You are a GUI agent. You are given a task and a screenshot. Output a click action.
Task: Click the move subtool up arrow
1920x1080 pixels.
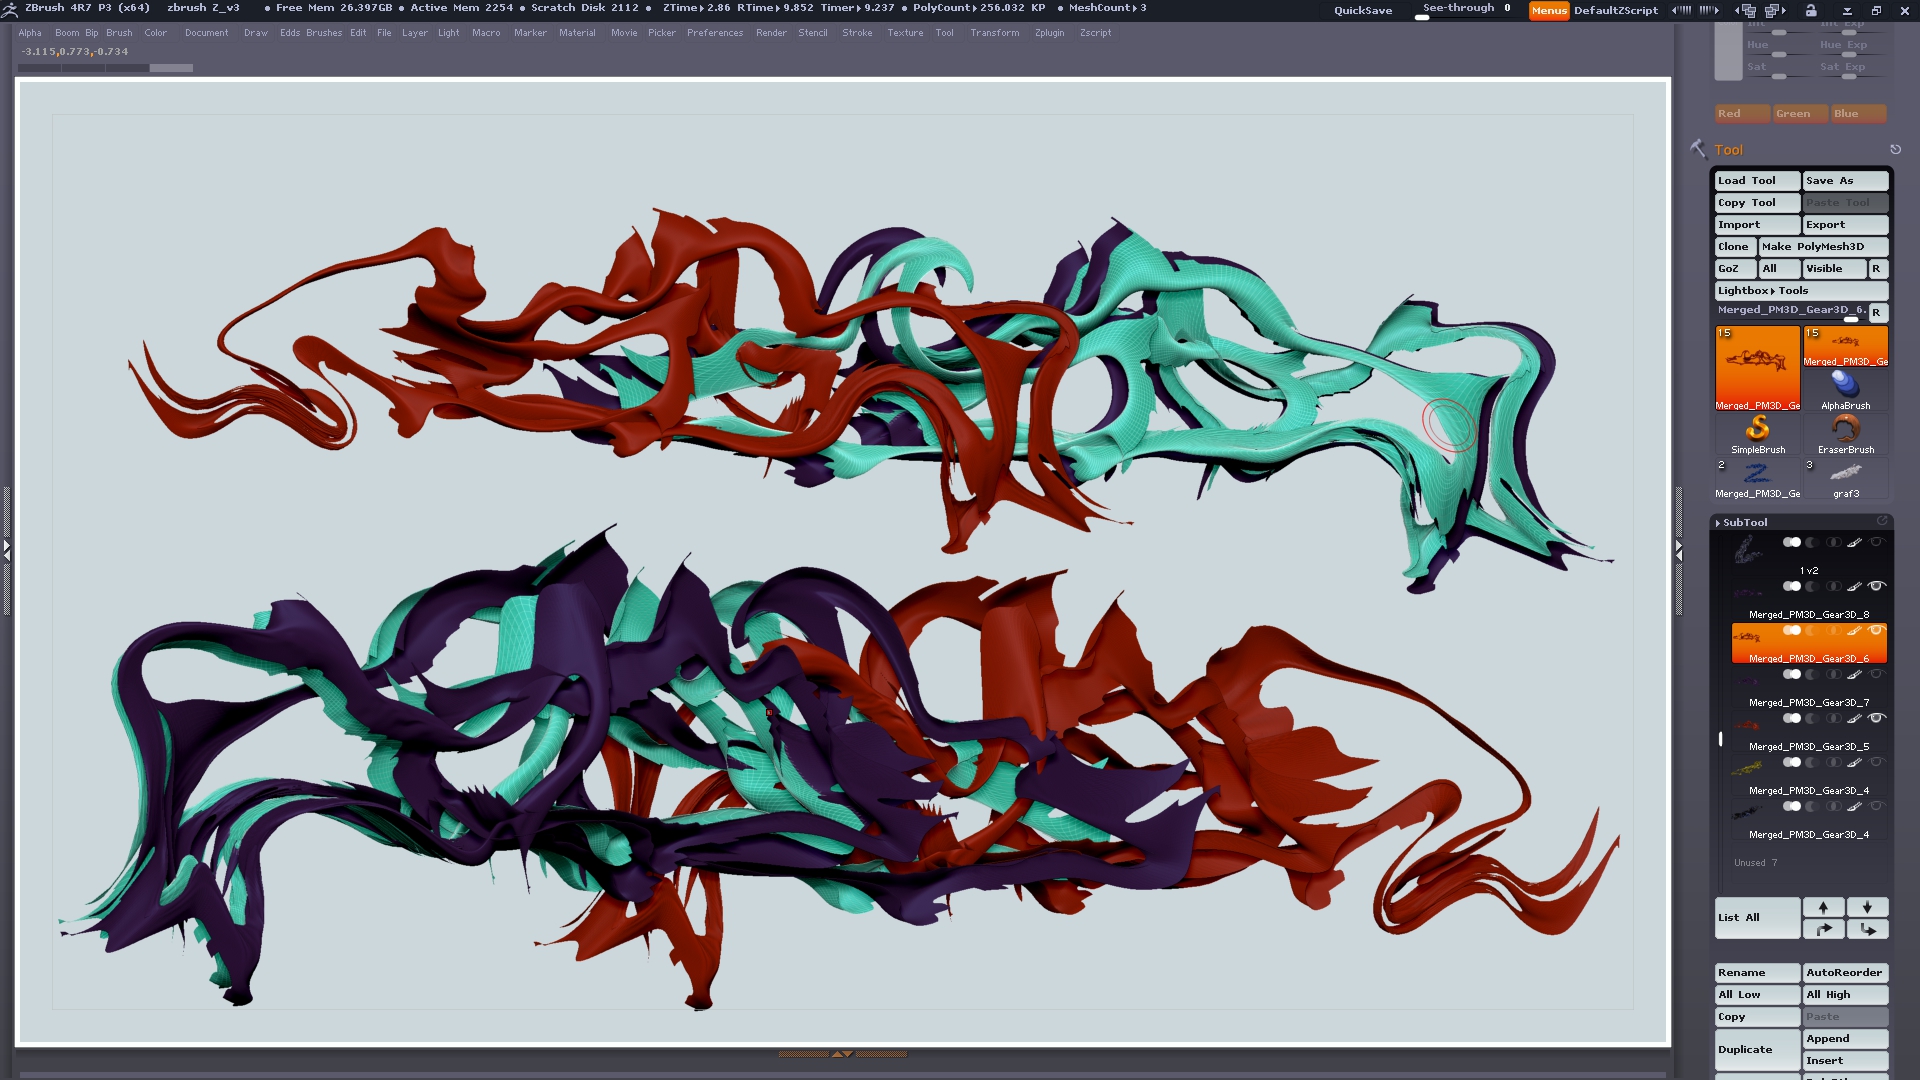click(1823, 907)
